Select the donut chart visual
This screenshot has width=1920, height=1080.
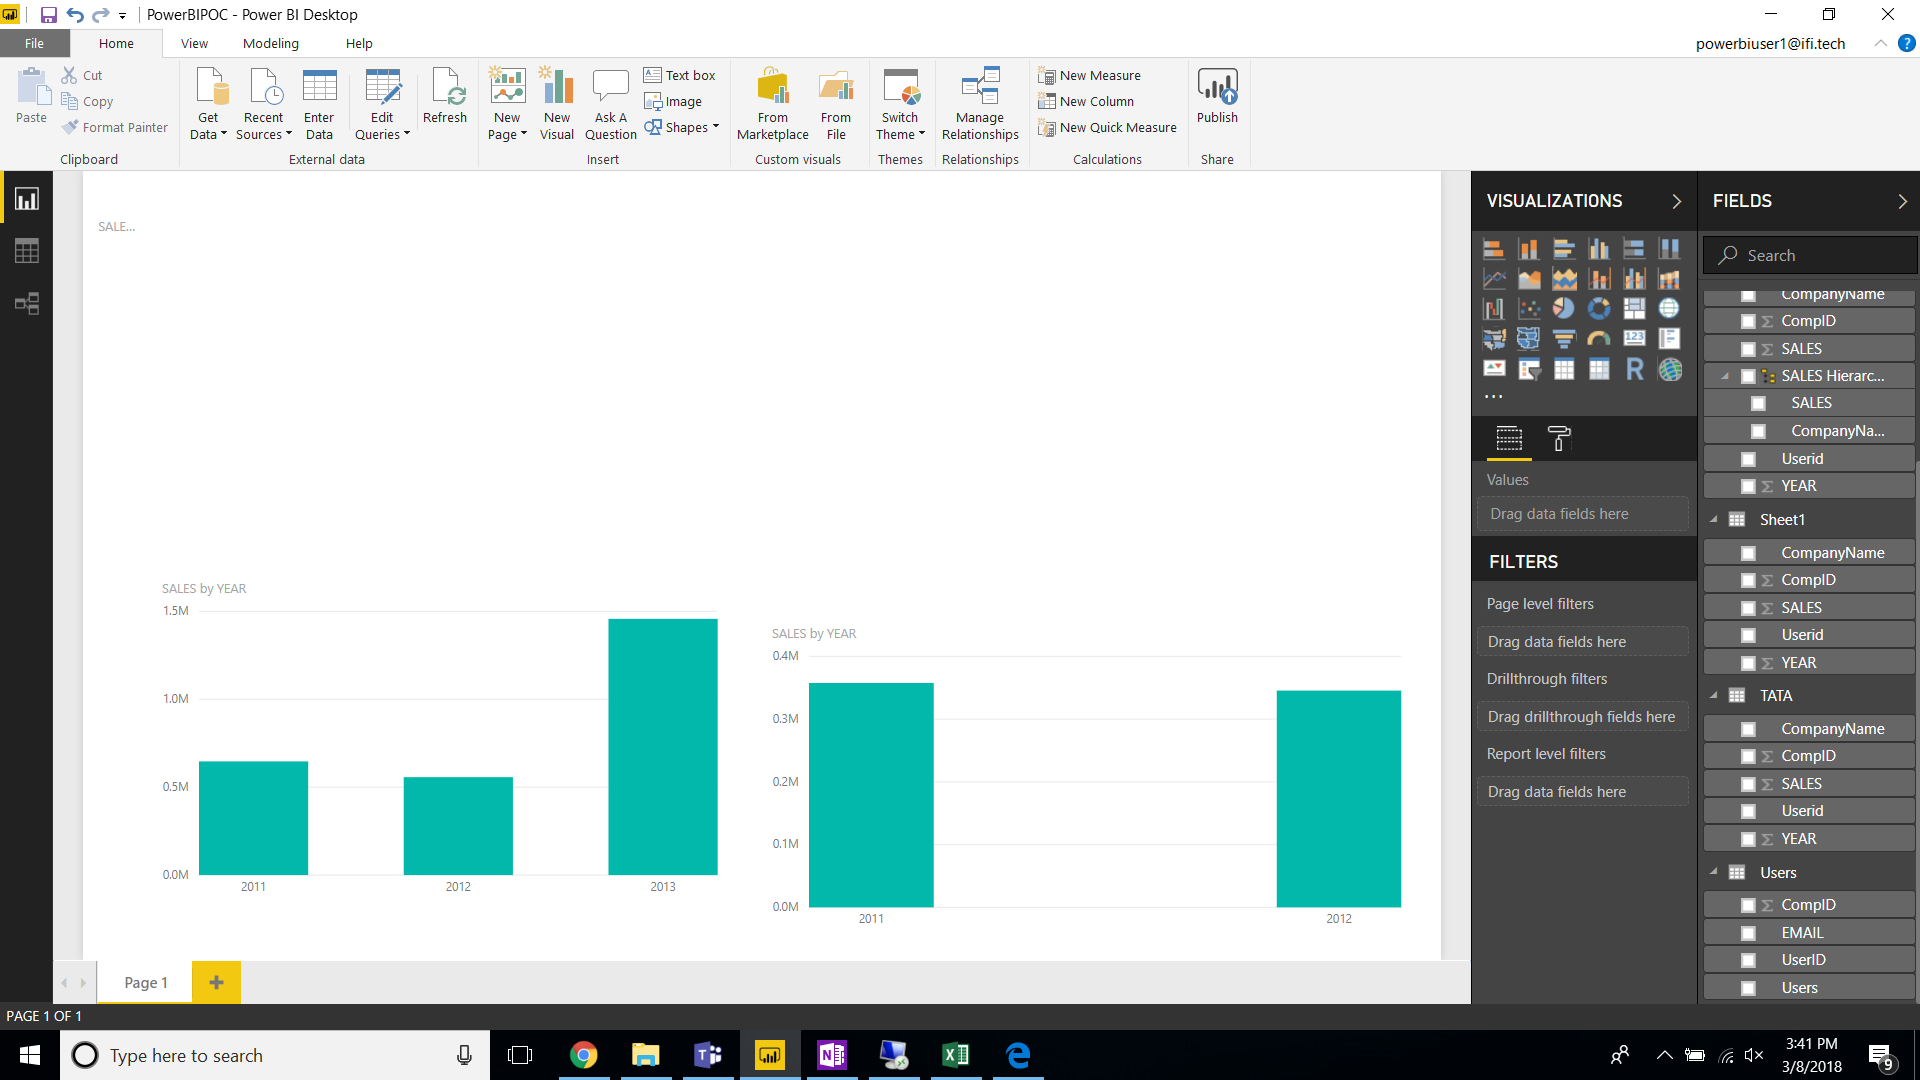tap(1599, 309)
